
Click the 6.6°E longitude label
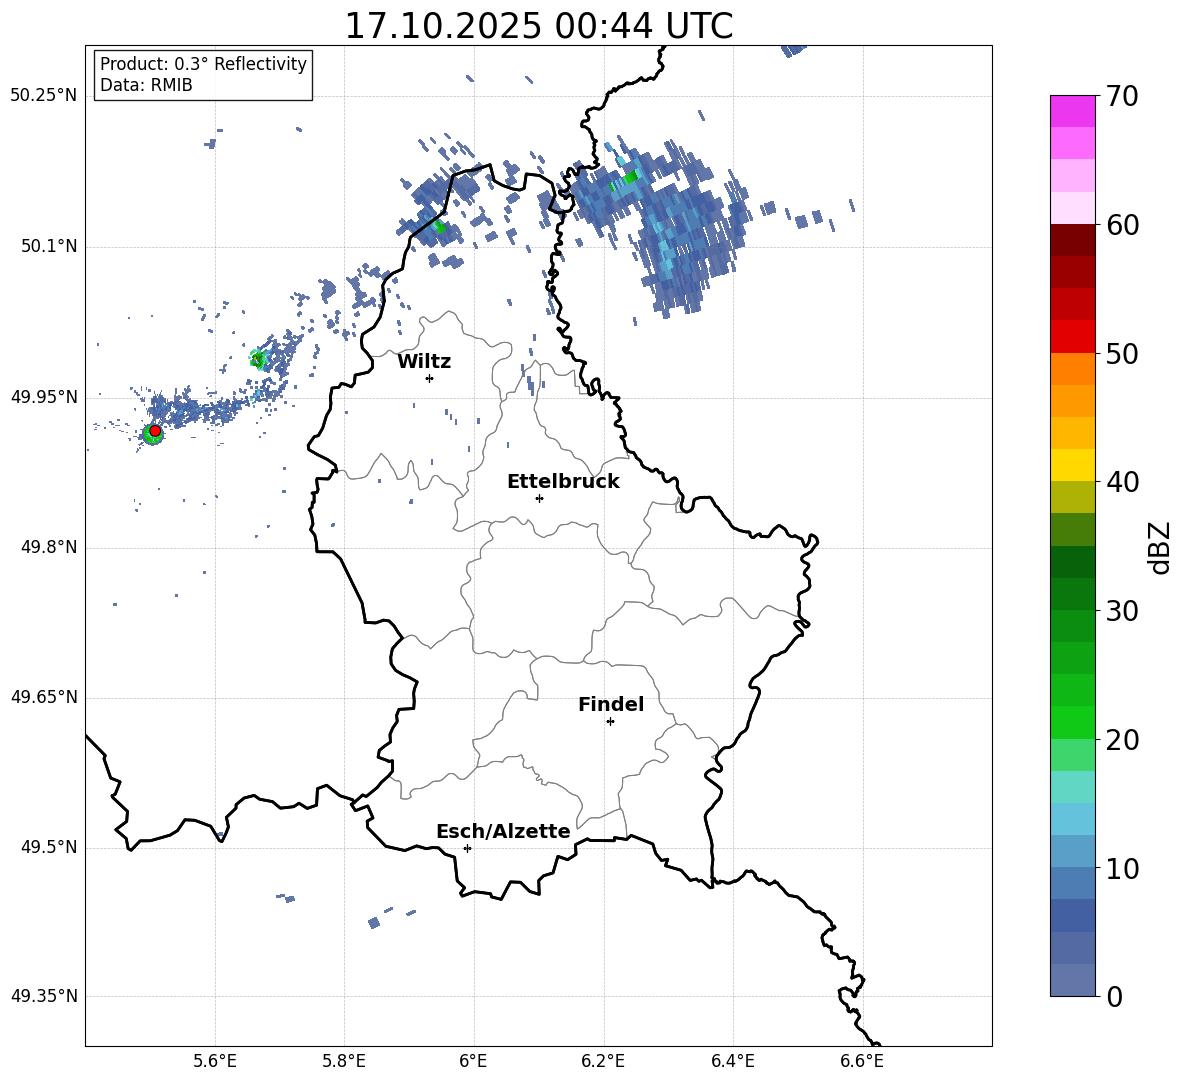862,1062
